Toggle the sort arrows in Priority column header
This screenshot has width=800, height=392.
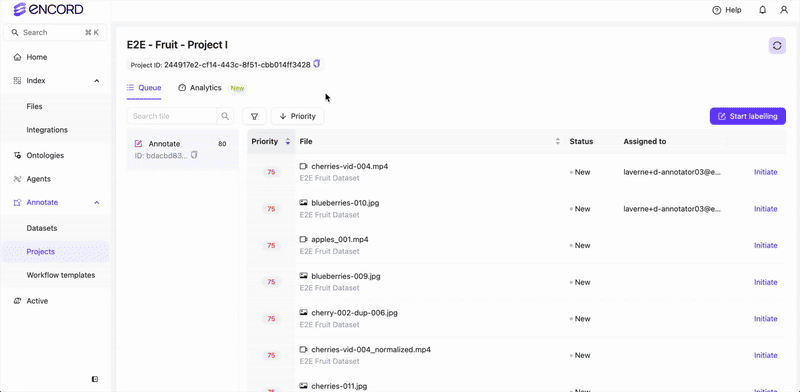tap(288, 142)
